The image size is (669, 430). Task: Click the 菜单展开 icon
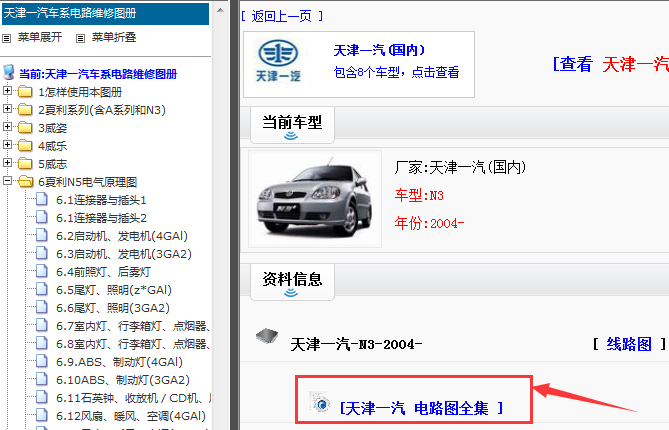click(6, 38)
